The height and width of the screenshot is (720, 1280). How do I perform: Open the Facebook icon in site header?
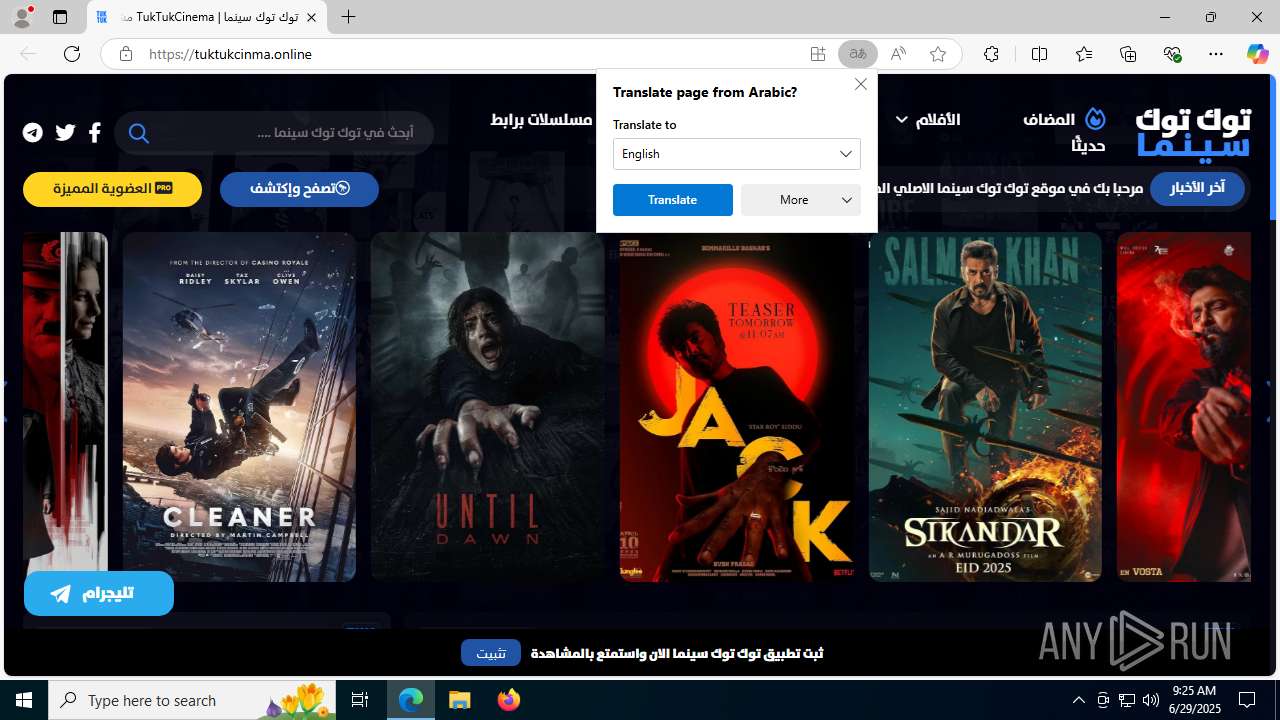pos(95,132)
